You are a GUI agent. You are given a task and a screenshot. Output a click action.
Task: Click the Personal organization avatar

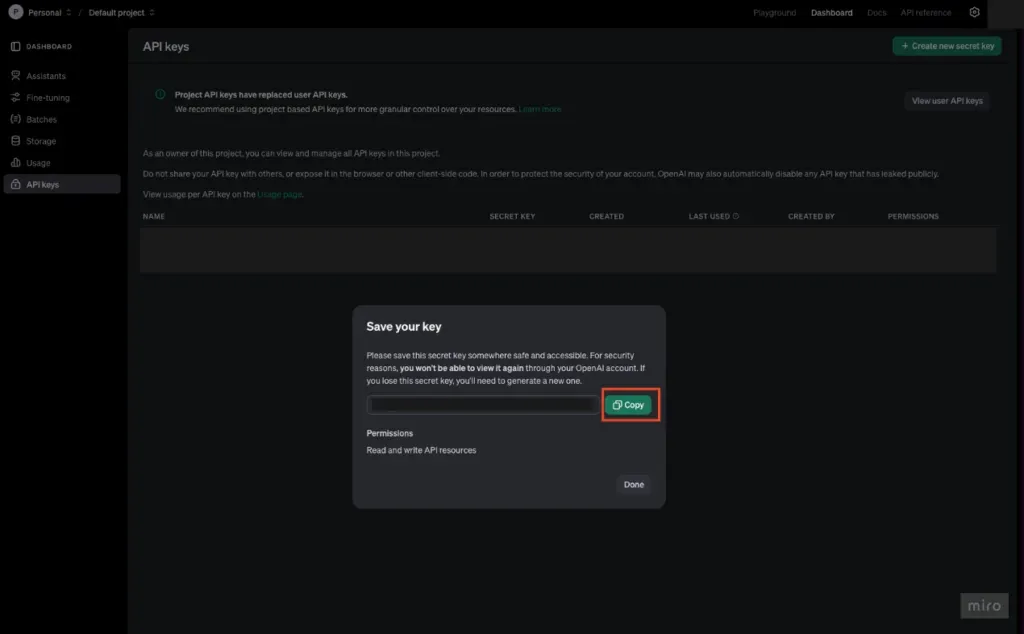click(x=15, y=13)
